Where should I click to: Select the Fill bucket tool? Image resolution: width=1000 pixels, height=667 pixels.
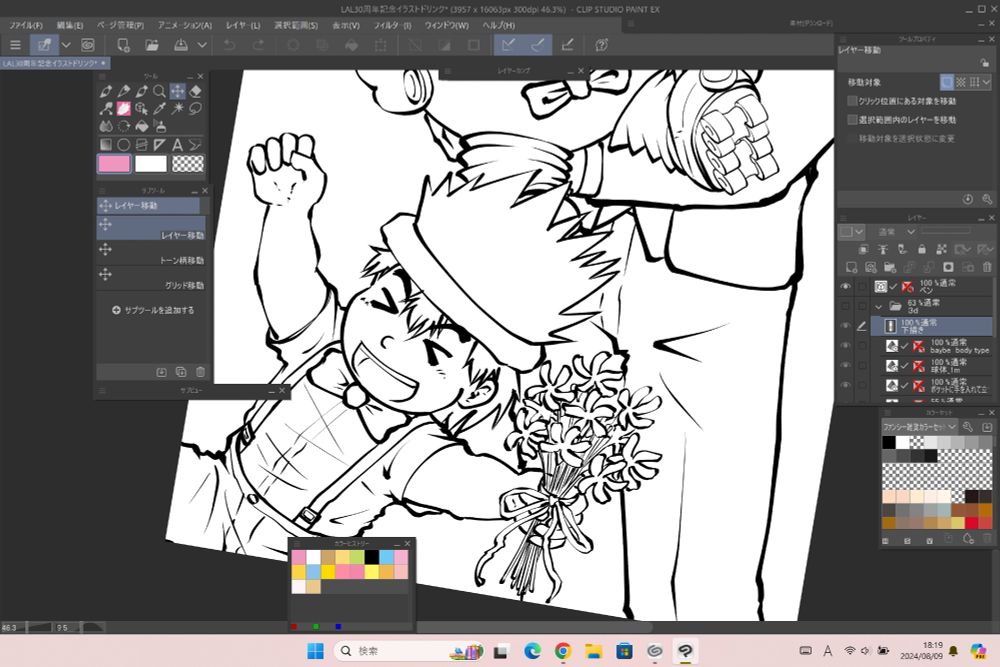point(142,126)
